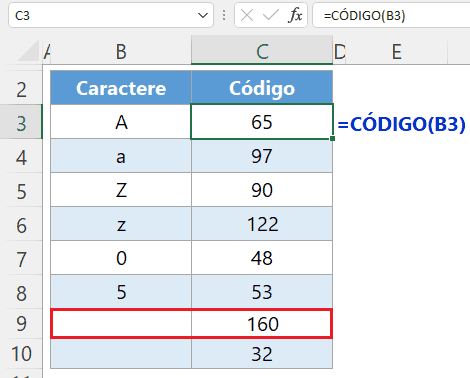Select cell containing uppercase A
The image size is (470, 378).
click(121, 122)
